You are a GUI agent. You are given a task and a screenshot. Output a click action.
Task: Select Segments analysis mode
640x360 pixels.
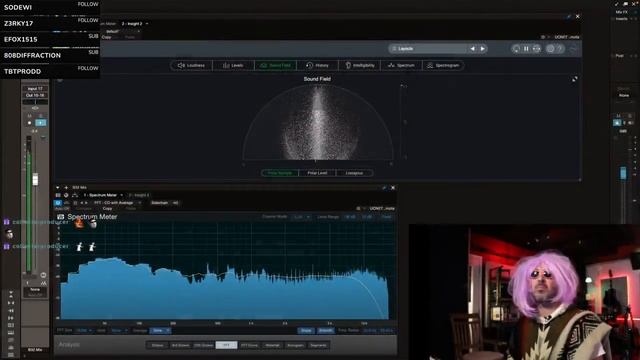click(x=318, y=345)
